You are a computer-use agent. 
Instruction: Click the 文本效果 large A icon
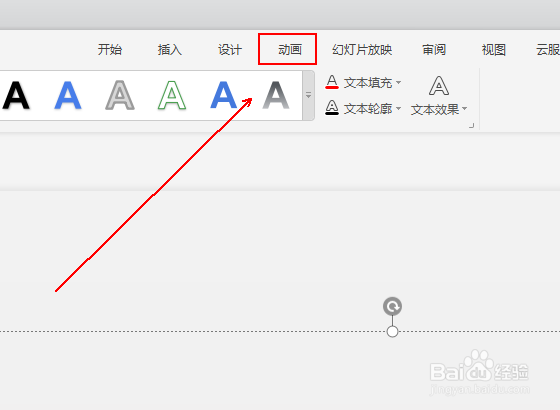click(439, 86)
